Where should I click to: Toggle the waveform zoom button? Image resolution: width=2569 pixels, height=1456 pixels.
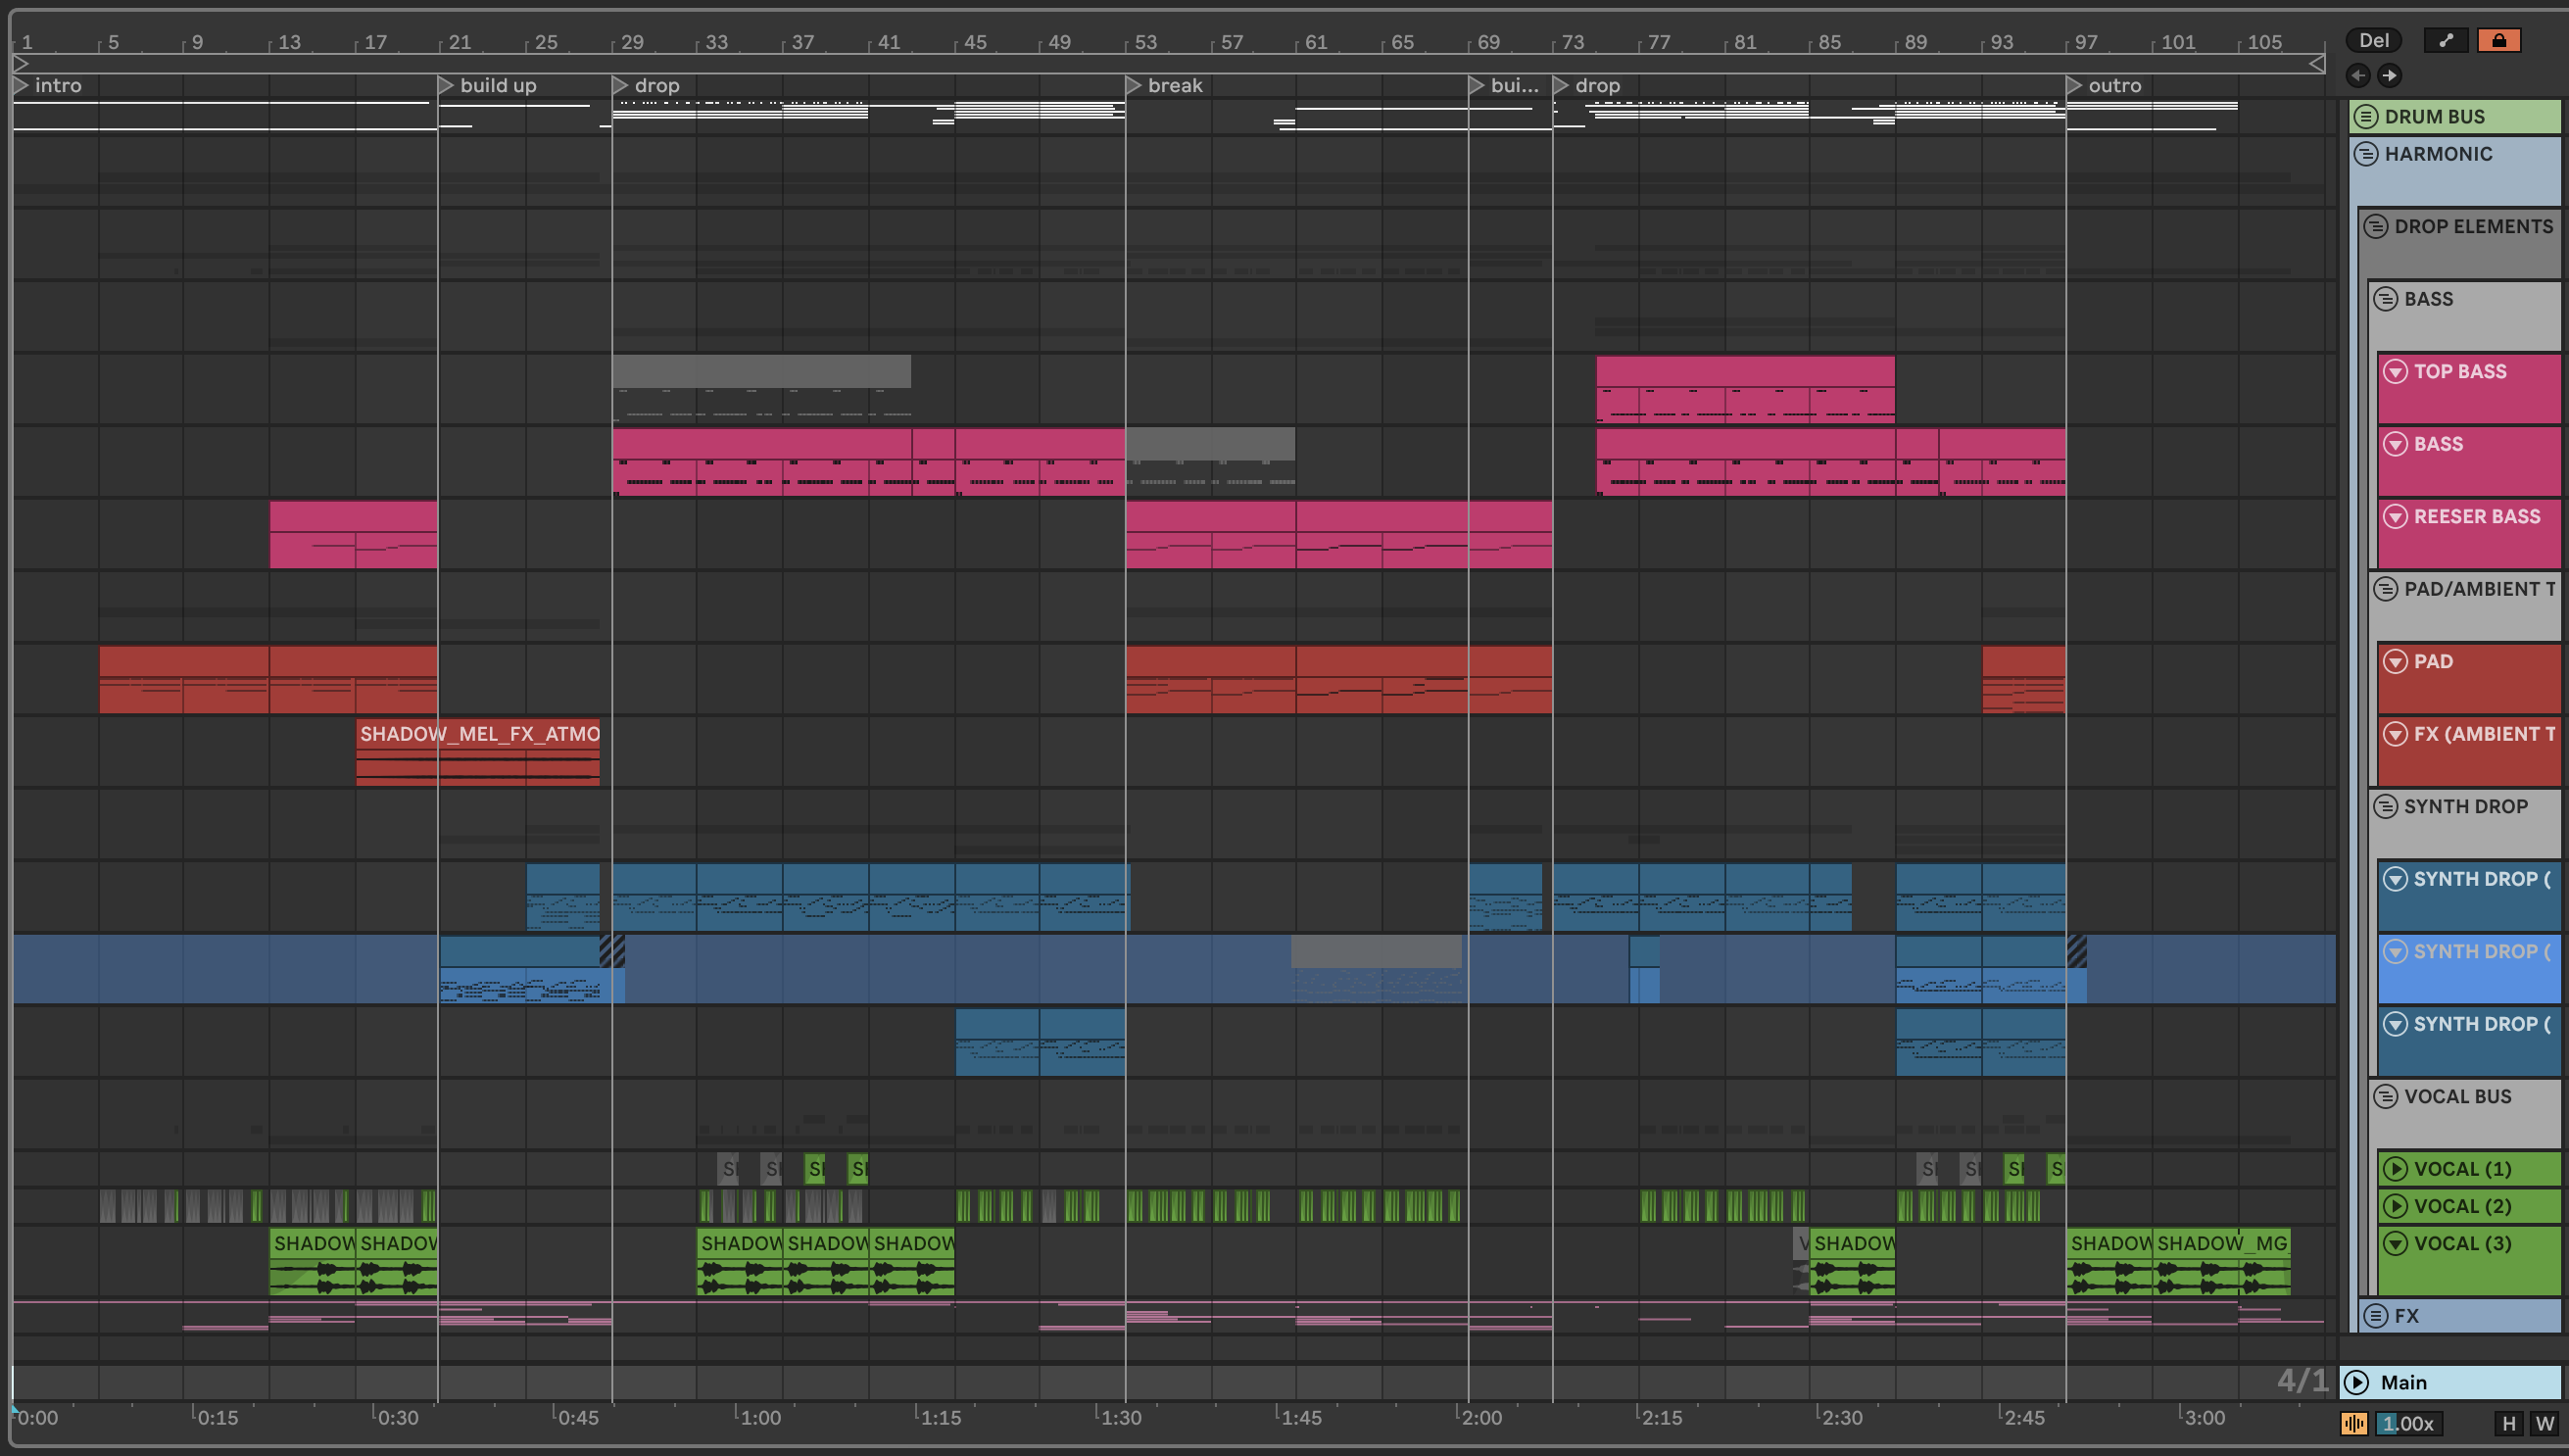coord(2354,1423)
